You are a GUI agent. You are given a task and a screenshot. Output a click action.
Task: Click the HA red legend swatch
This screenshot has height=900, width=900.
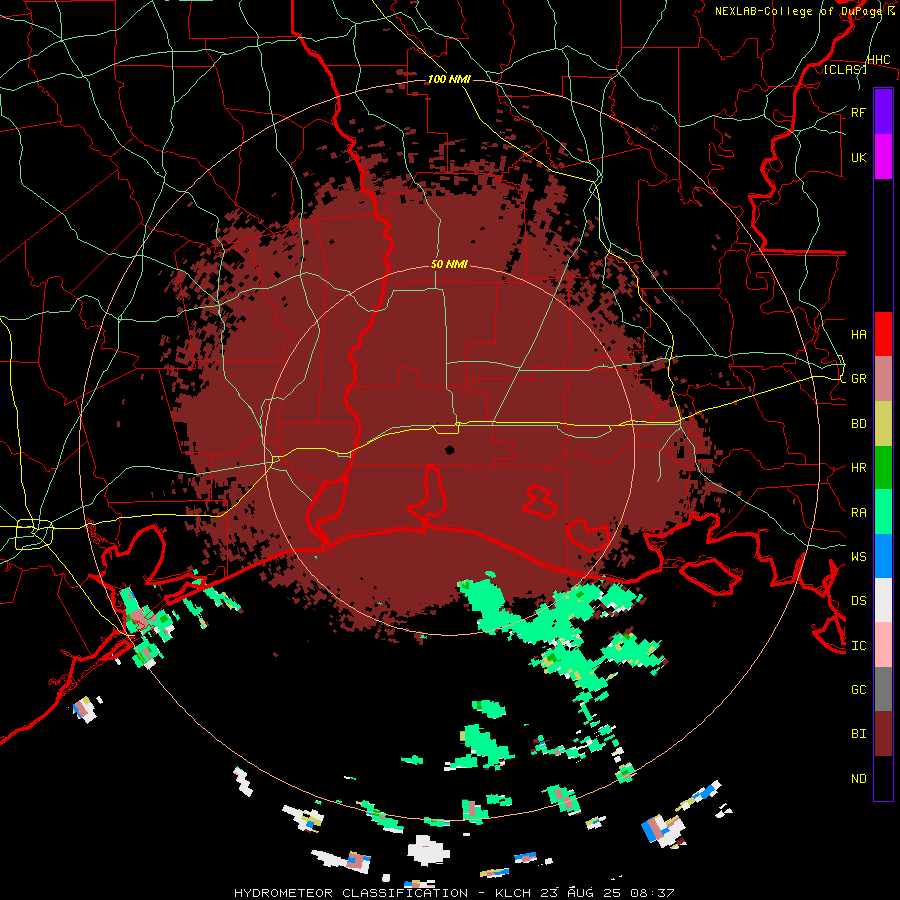point(883,334)
